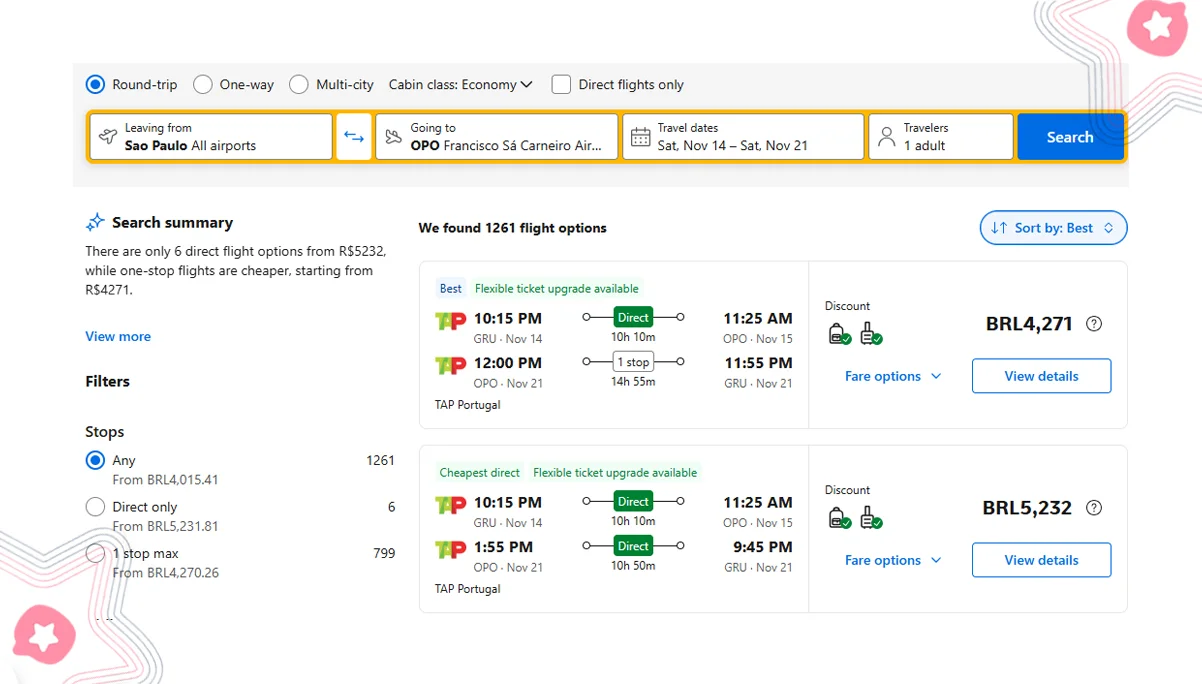
Task: Click 14h 55m duration text
Action: (633, 382)
